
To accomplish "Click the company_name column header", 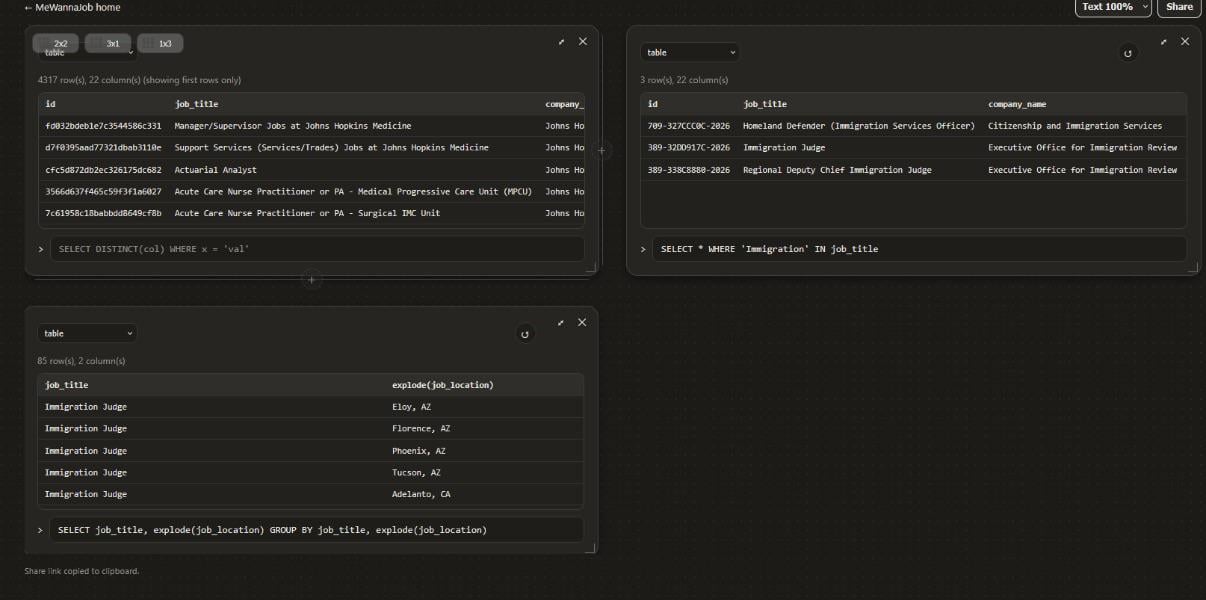I will (x=1017, y=104).
